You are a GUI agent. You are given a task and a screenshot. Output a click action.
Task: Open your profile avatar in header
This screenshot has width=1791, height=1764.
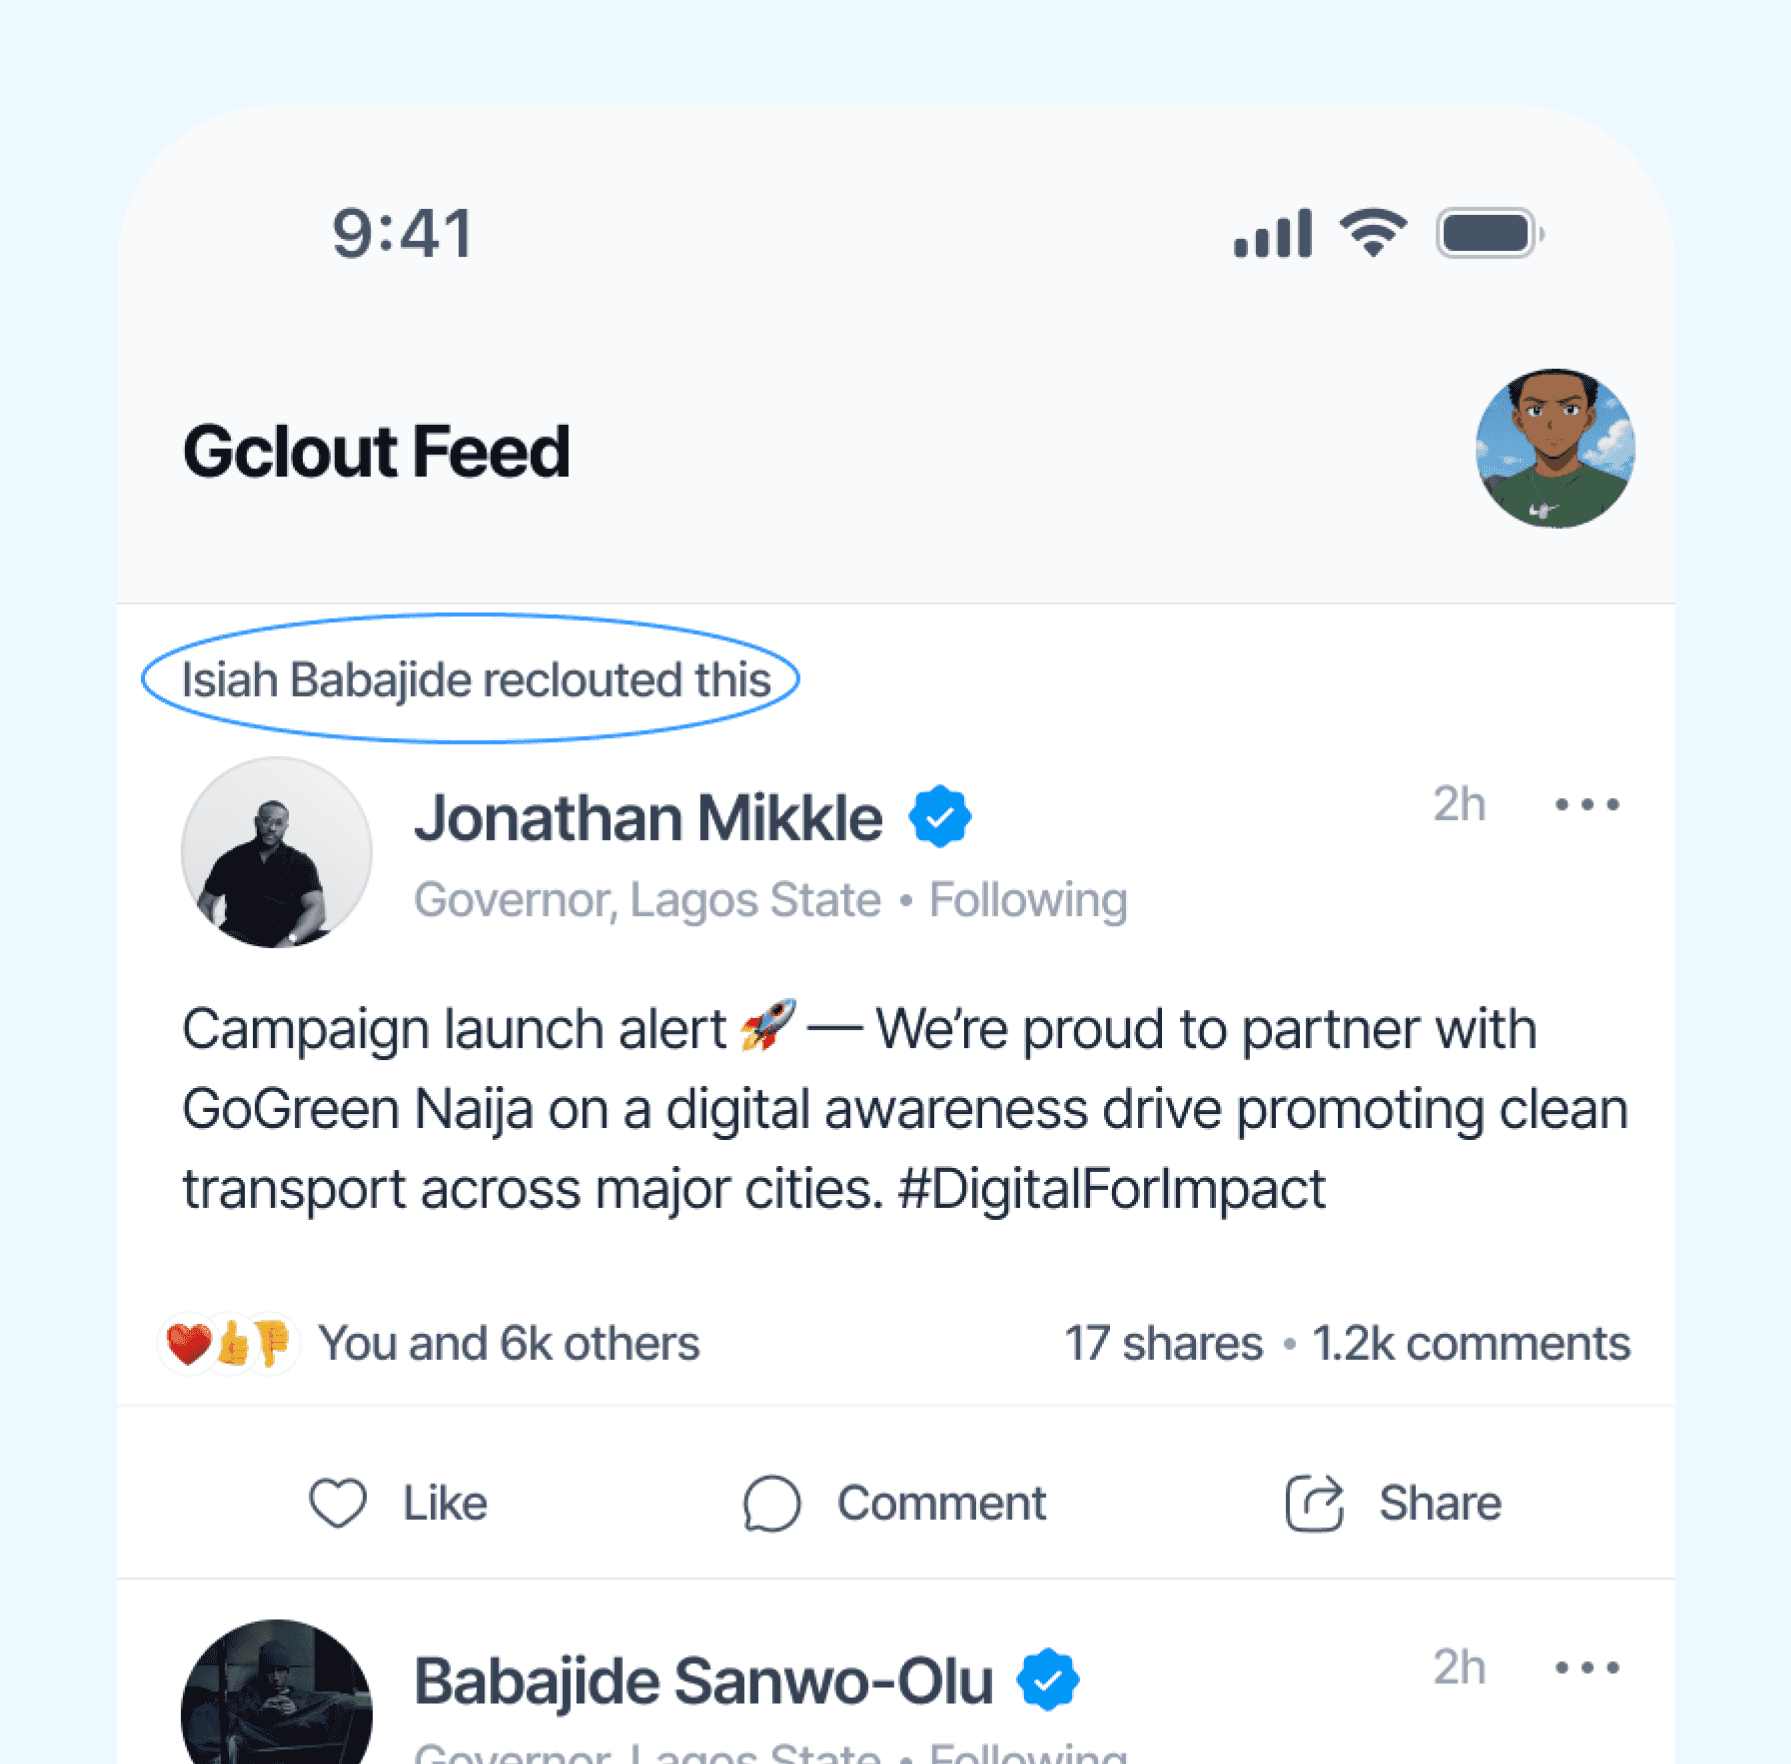(x=1555, y=448)
